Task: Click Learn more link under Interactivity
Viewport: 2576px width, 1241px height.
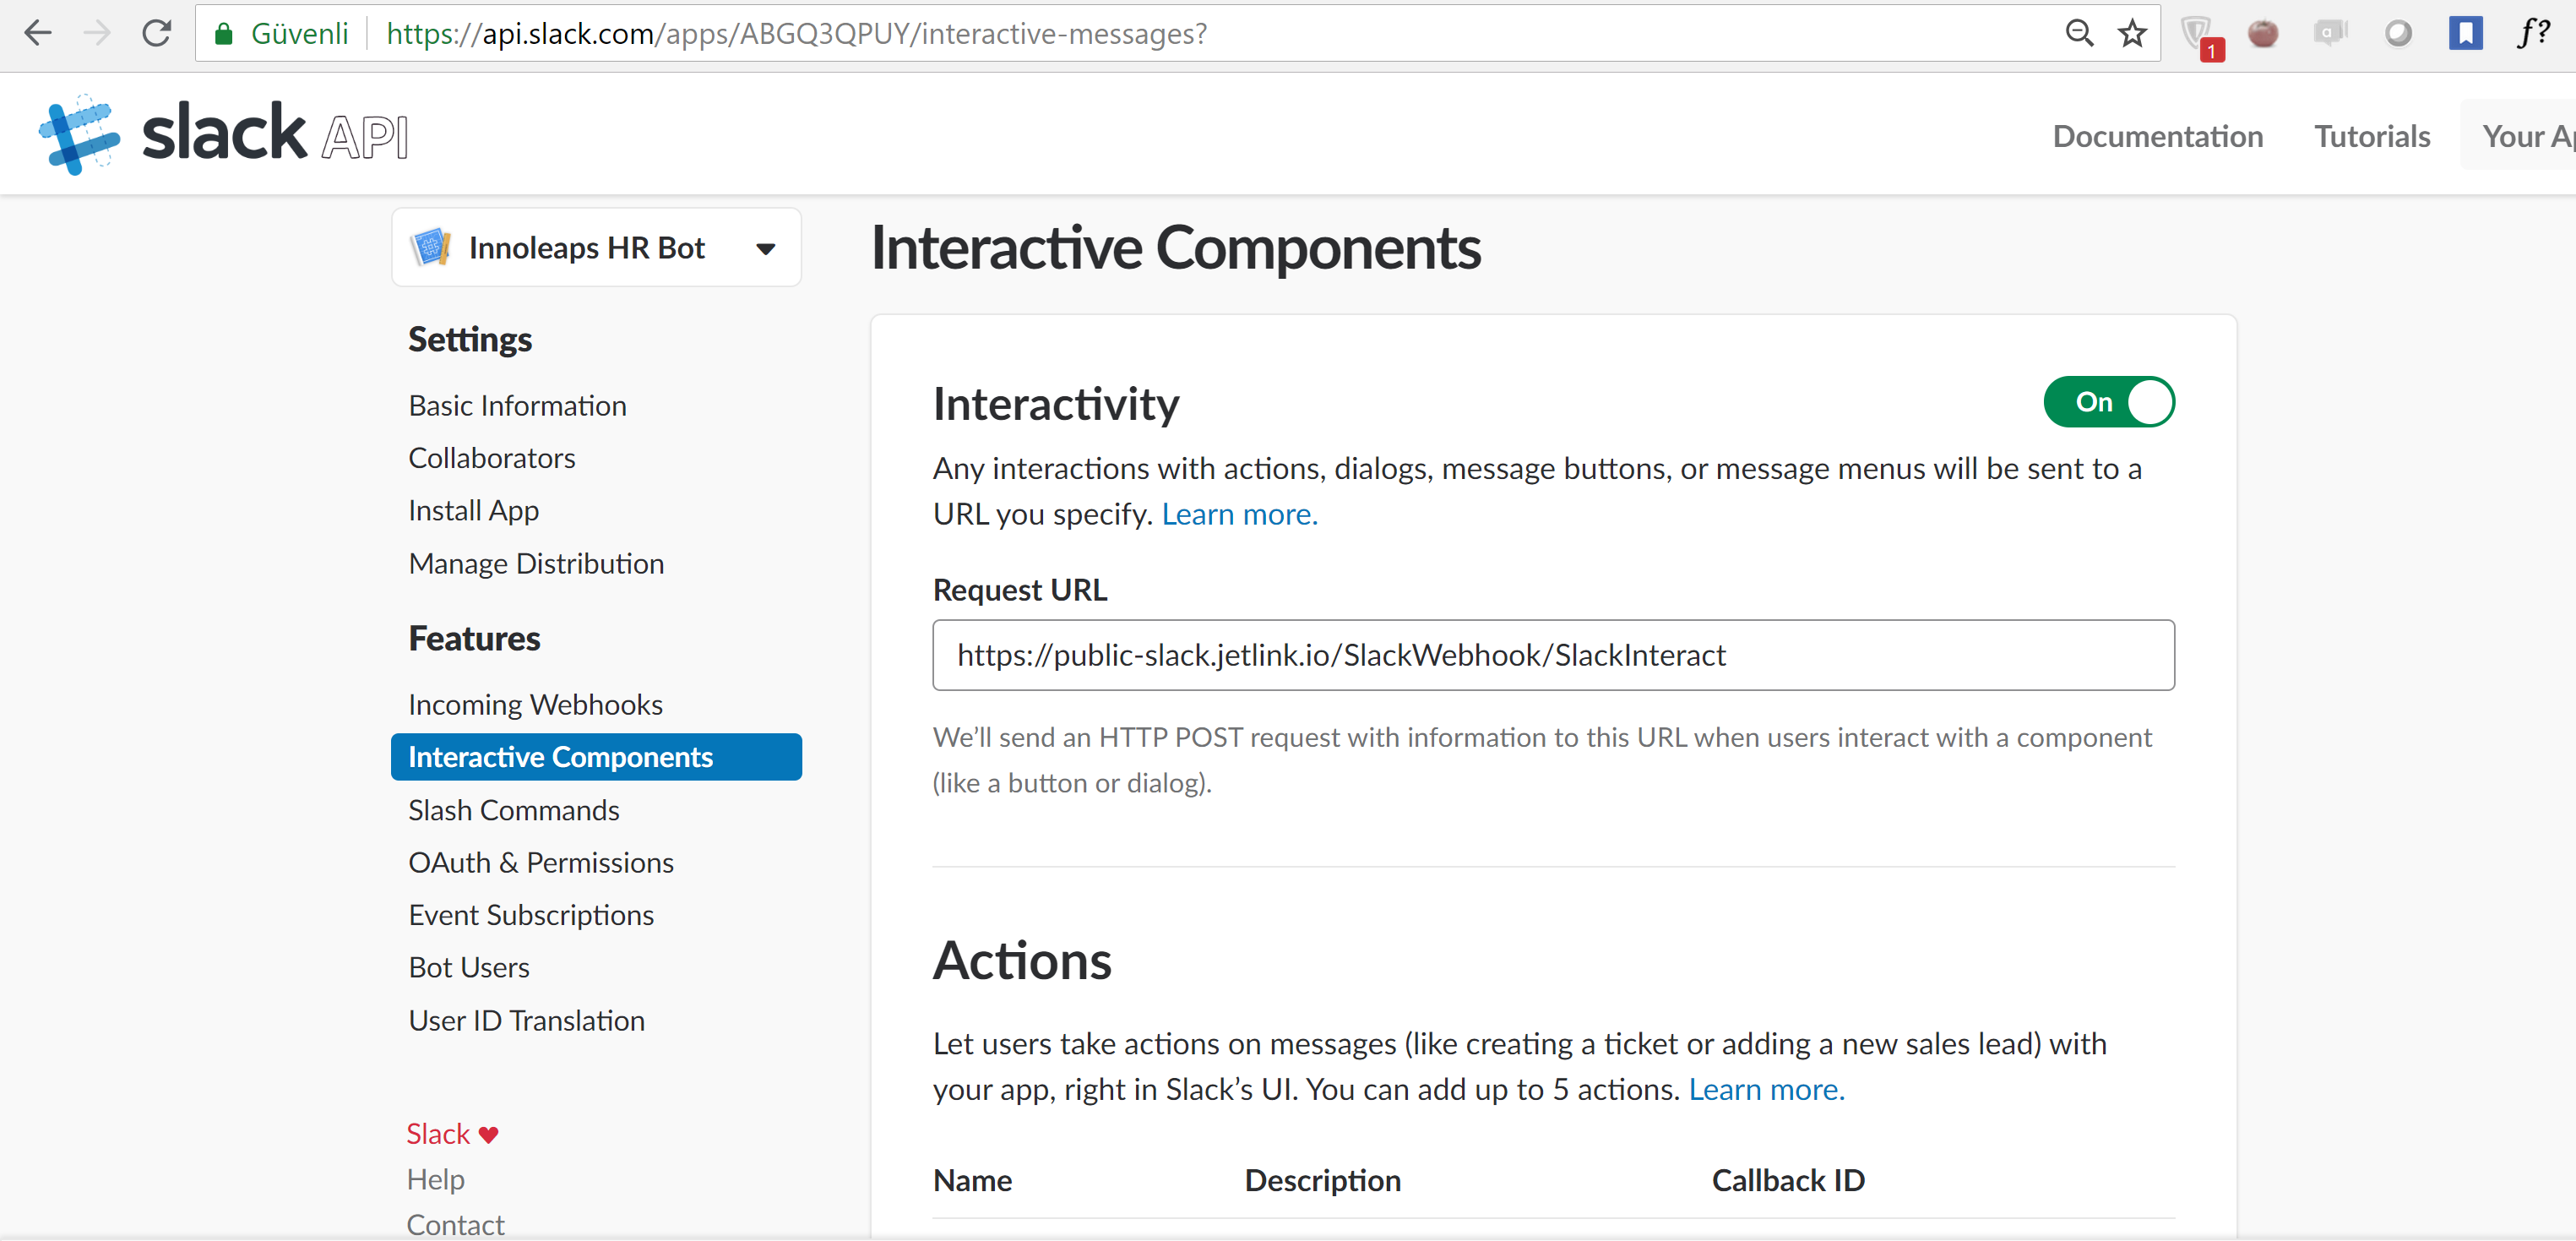Action: (x=1239, y=514)
